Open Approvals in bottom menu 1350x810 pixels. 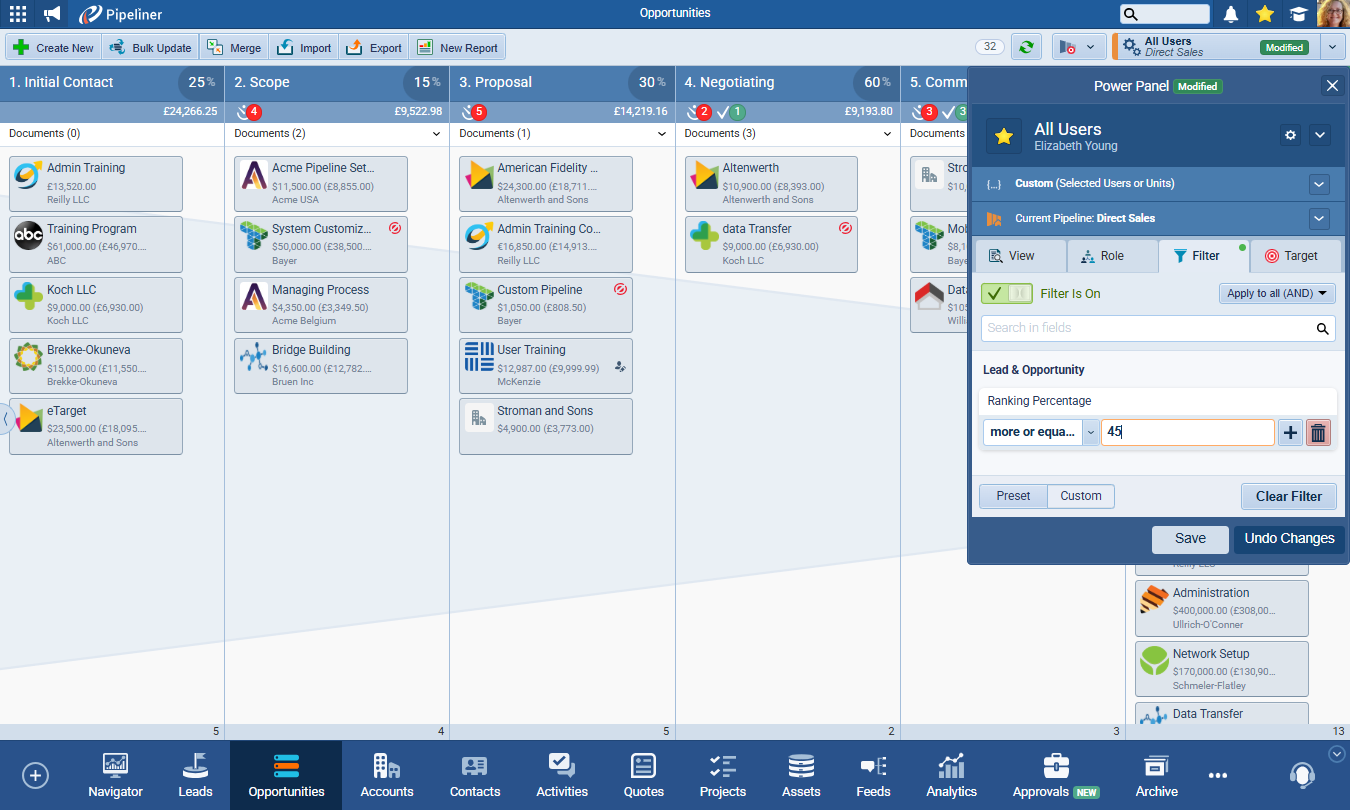pos(1056,775)
